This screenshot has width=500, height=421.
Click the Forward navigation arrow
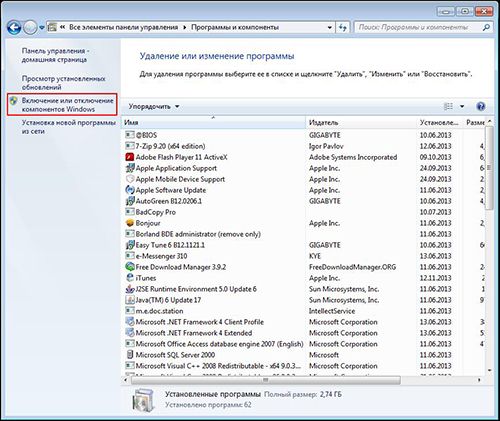tap(30, 28)
